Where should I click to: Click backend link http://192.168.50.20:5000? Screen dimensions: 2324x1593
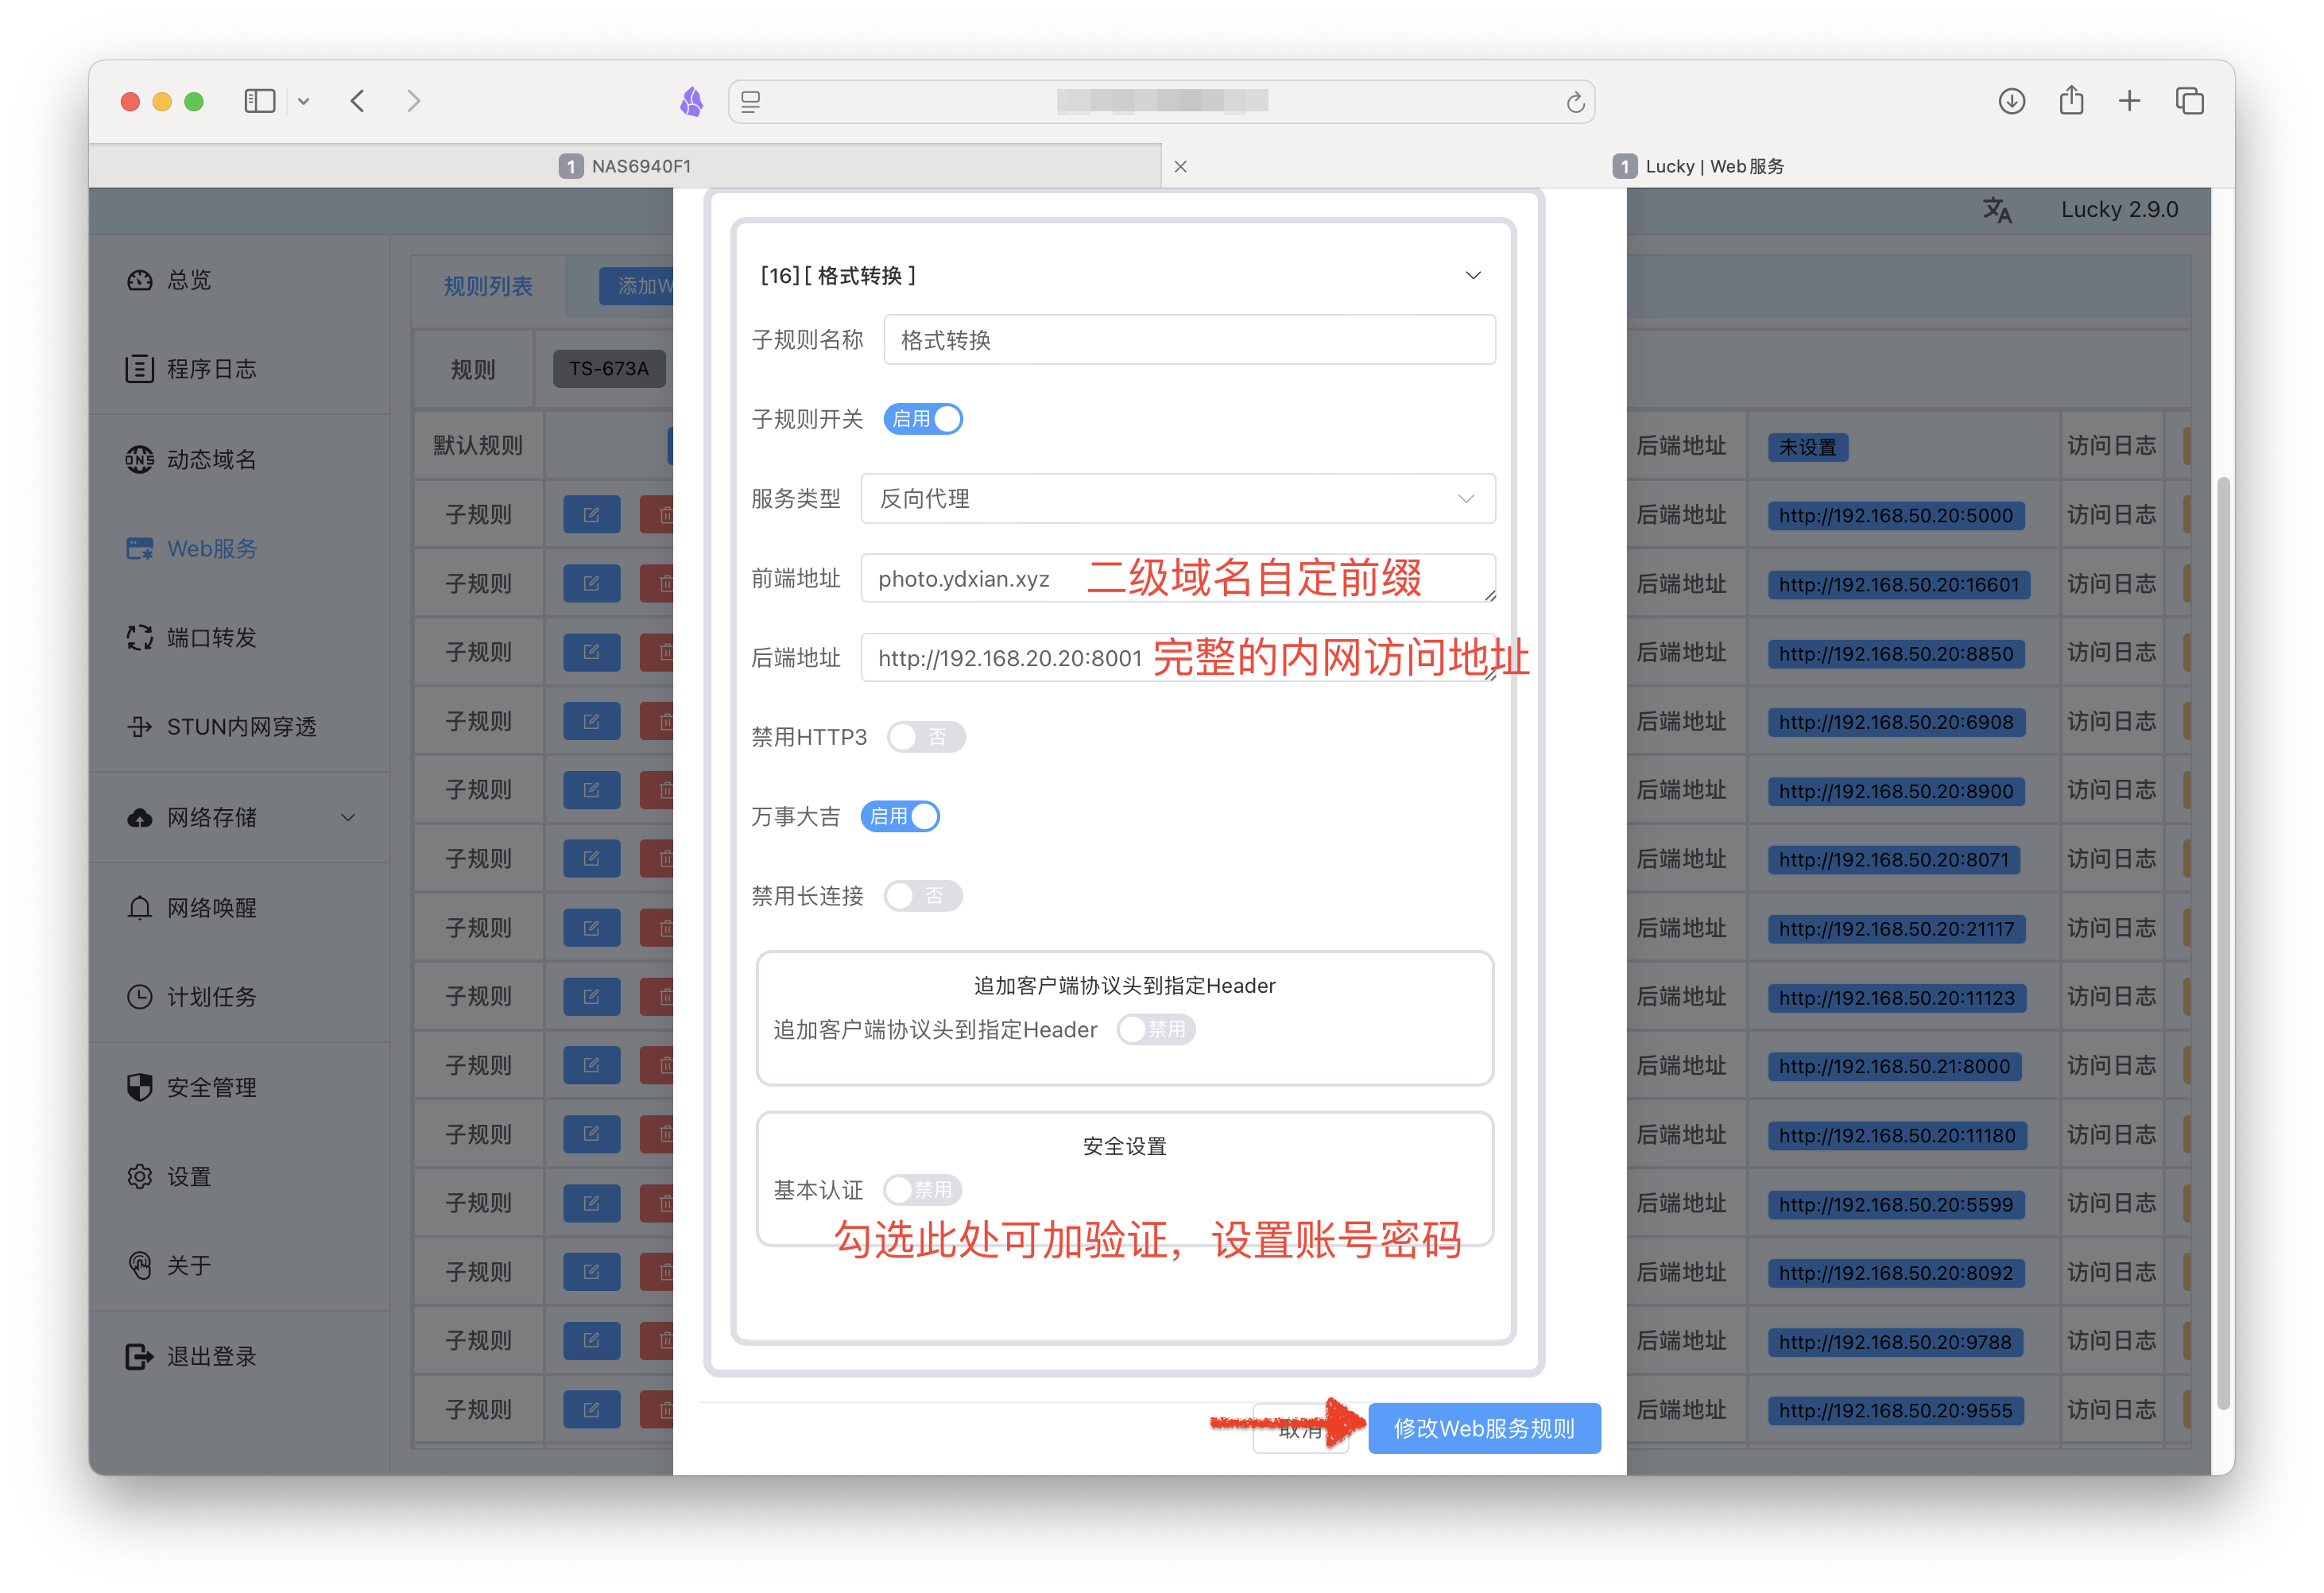point(1896,516)
